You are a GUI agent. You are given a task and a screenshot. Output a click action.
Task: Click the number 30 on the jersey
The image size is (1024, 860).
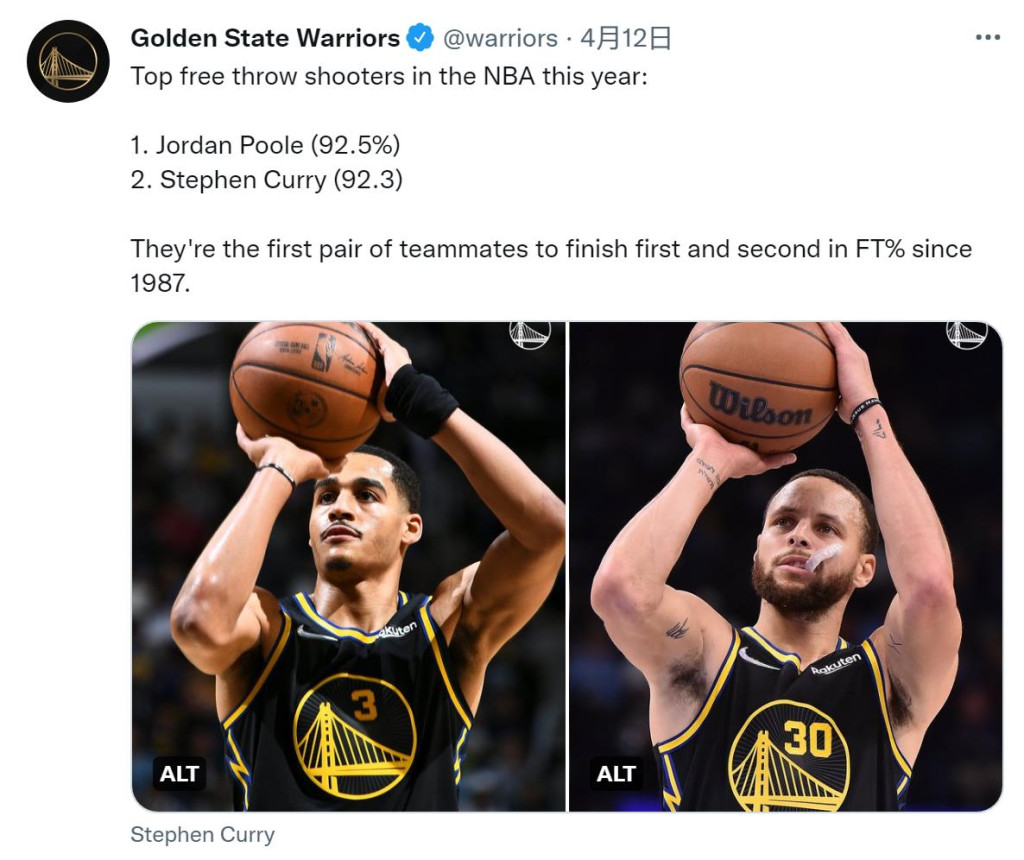pos(808,739)
